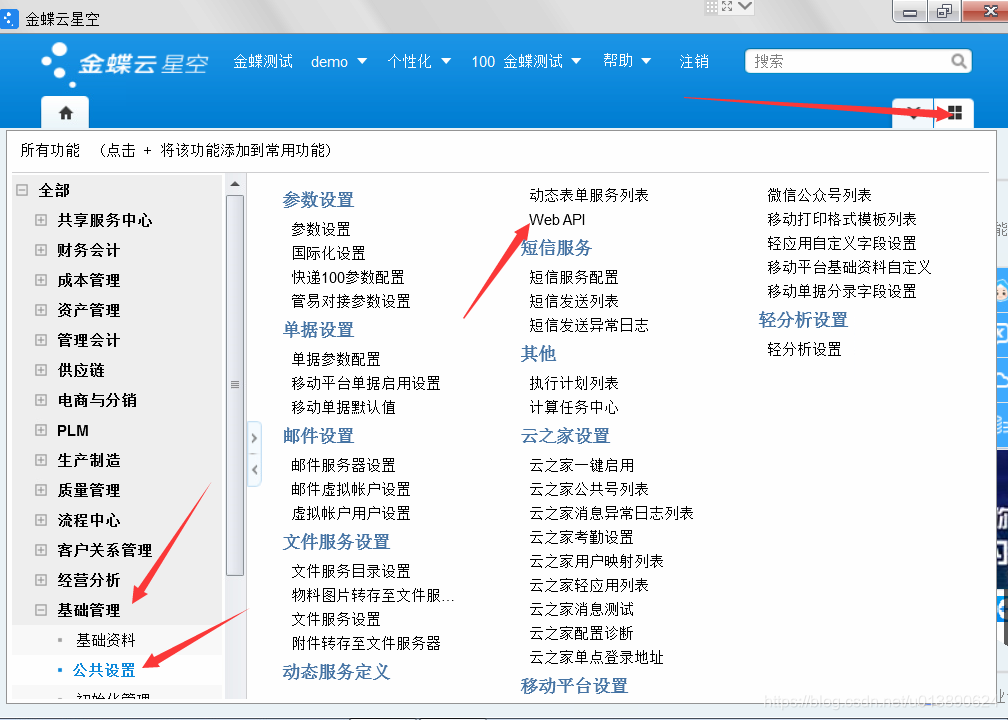
Task: Expand the 财务会计 node
Action: pos(41,250)
